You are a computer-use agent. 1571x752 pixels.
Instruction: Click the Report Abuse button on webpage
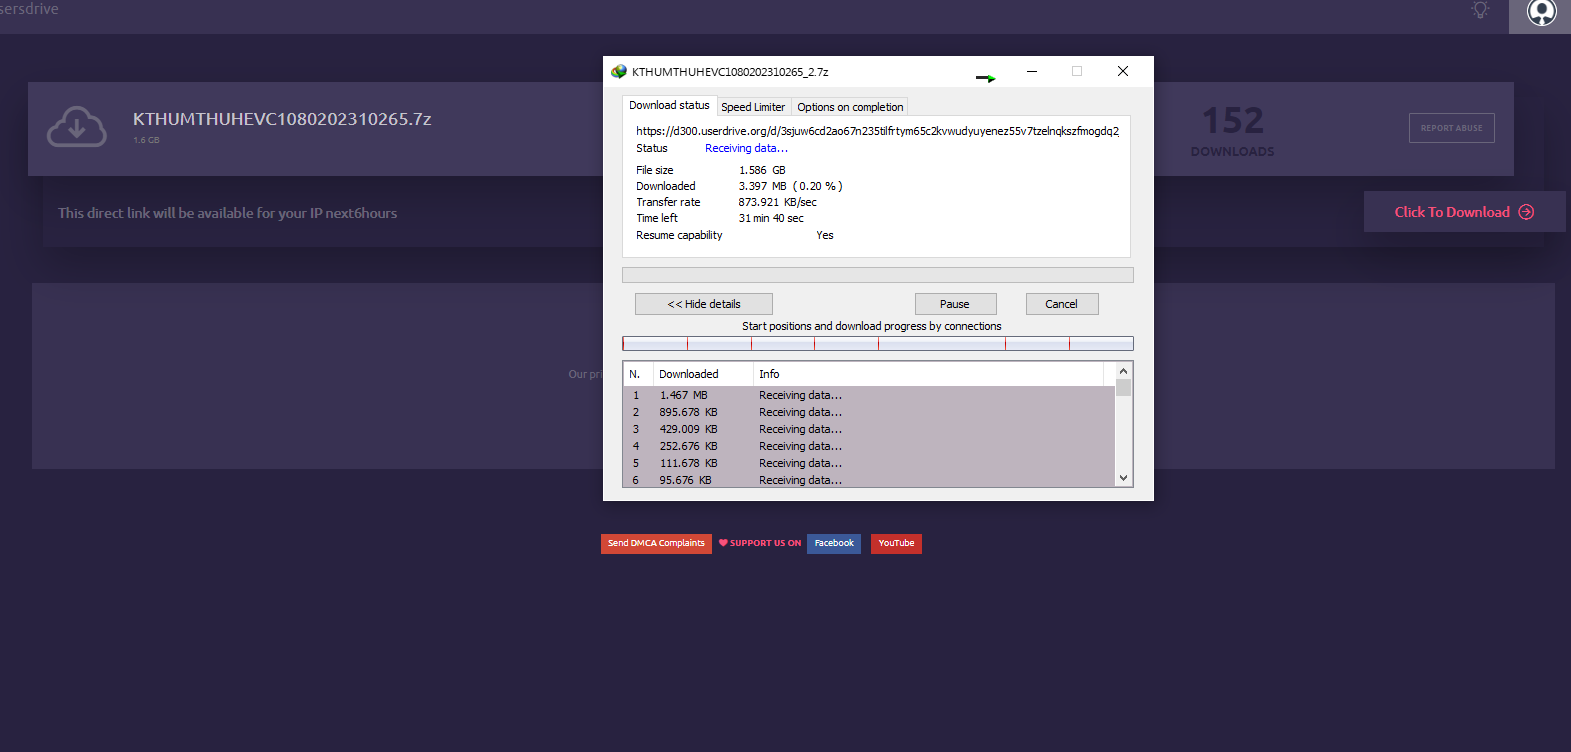point(1452,128)
